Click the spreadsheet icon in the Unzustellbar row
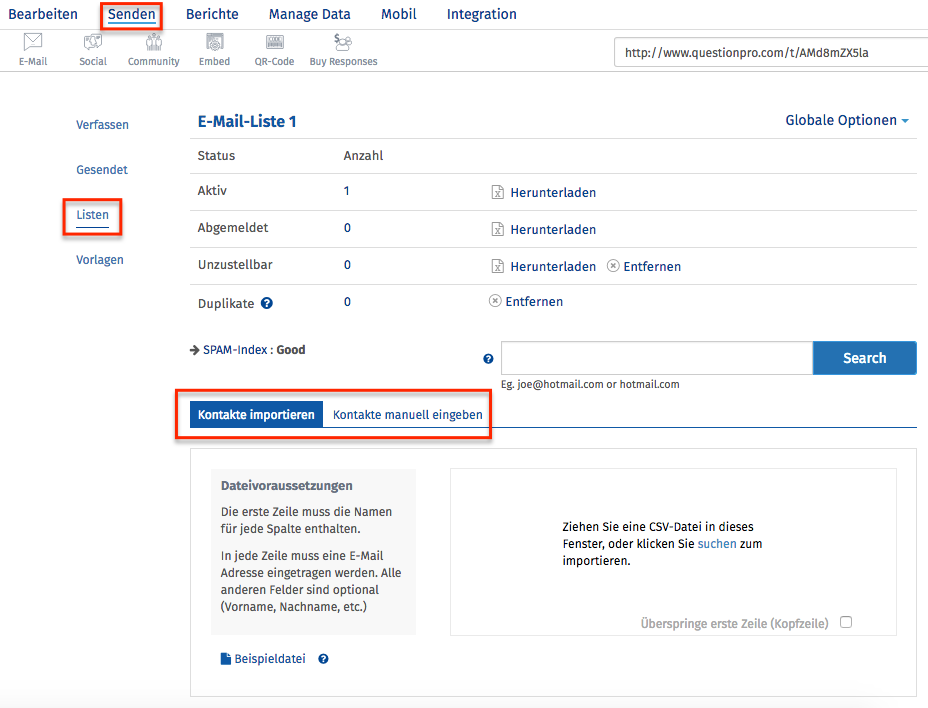 pyautogui.click(x=498, y=266)
